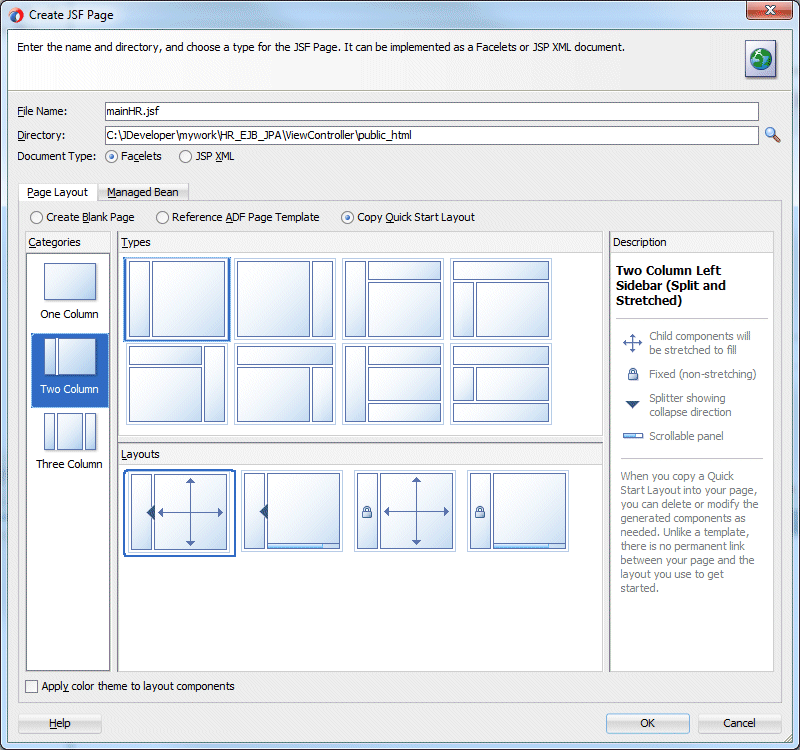Choose left sidebar with header and footer type
The image size is (800, 750).
pos(393,384)
